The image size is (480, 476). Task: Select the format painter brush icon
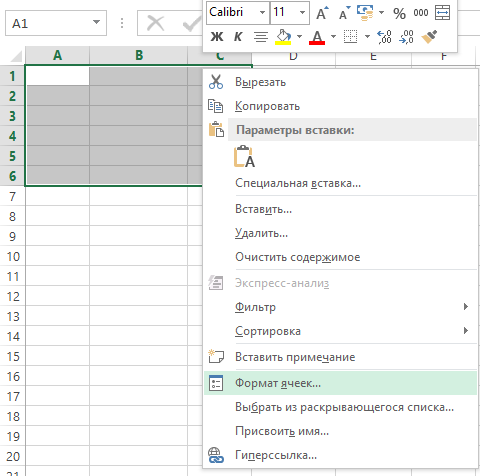[429, 36]
